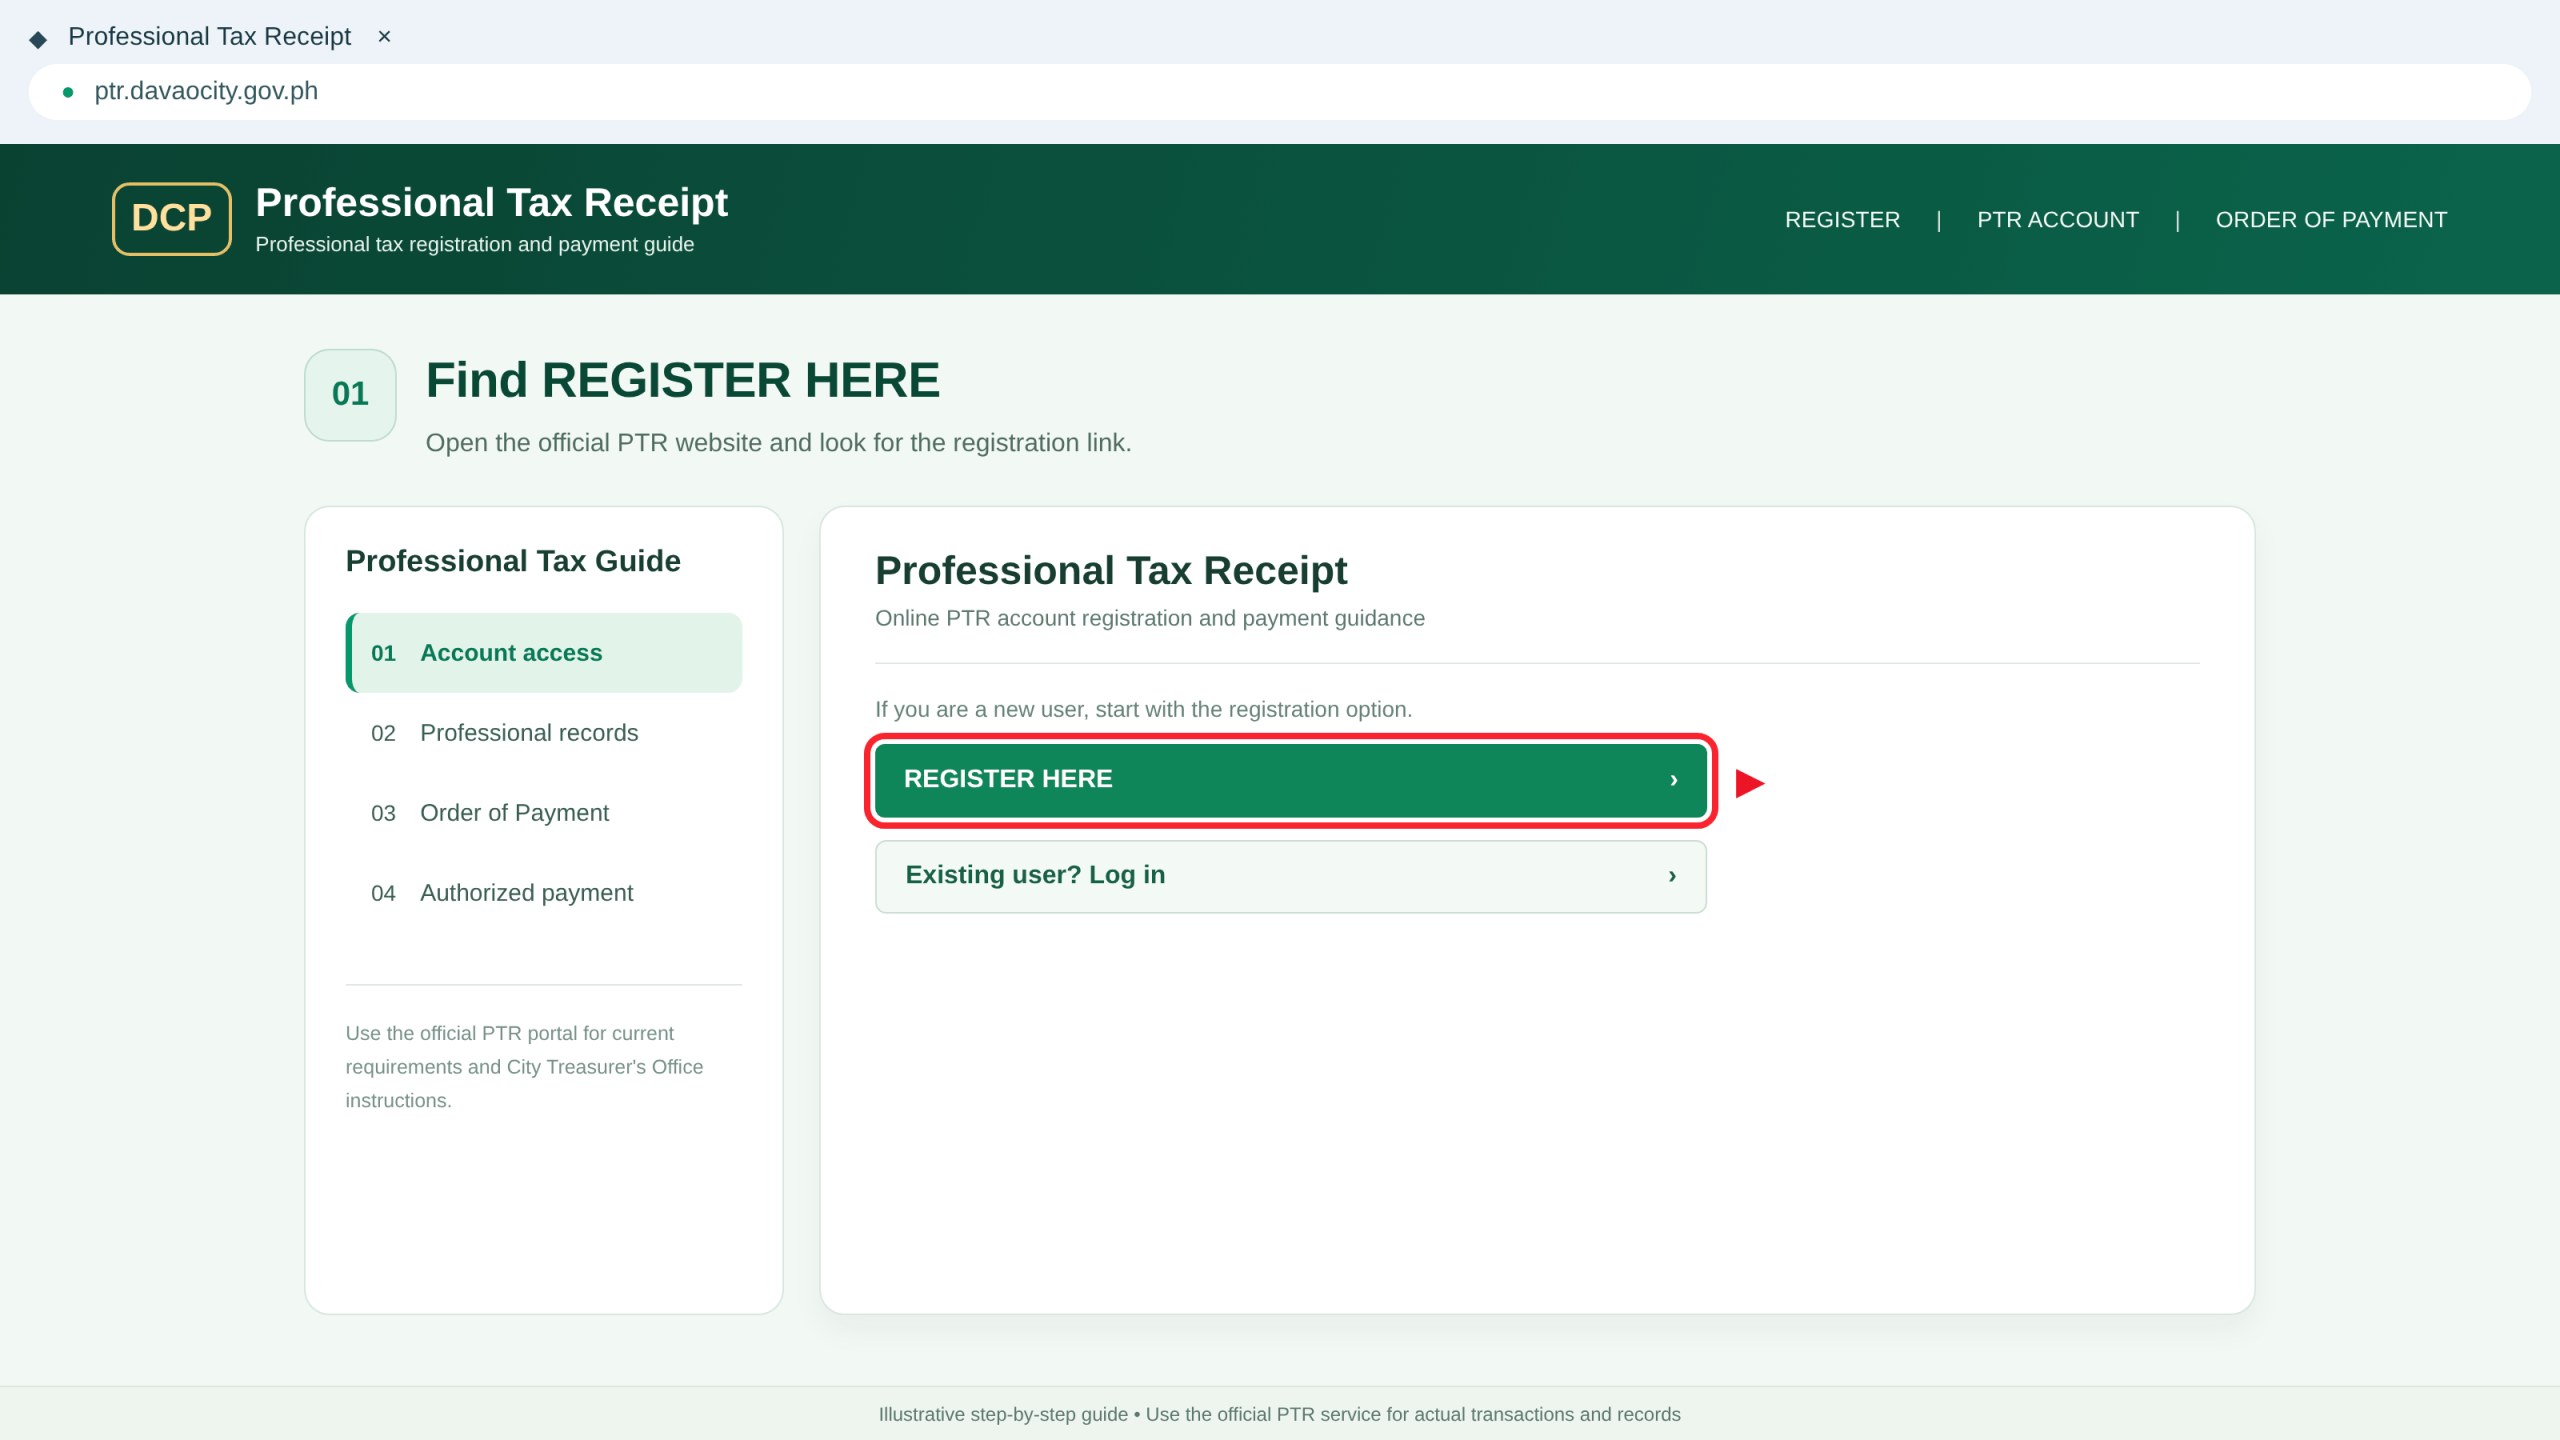Click the chevron on Existing user row
Viewport: 2560px width, 1440px height.
tap(1671, 876)
